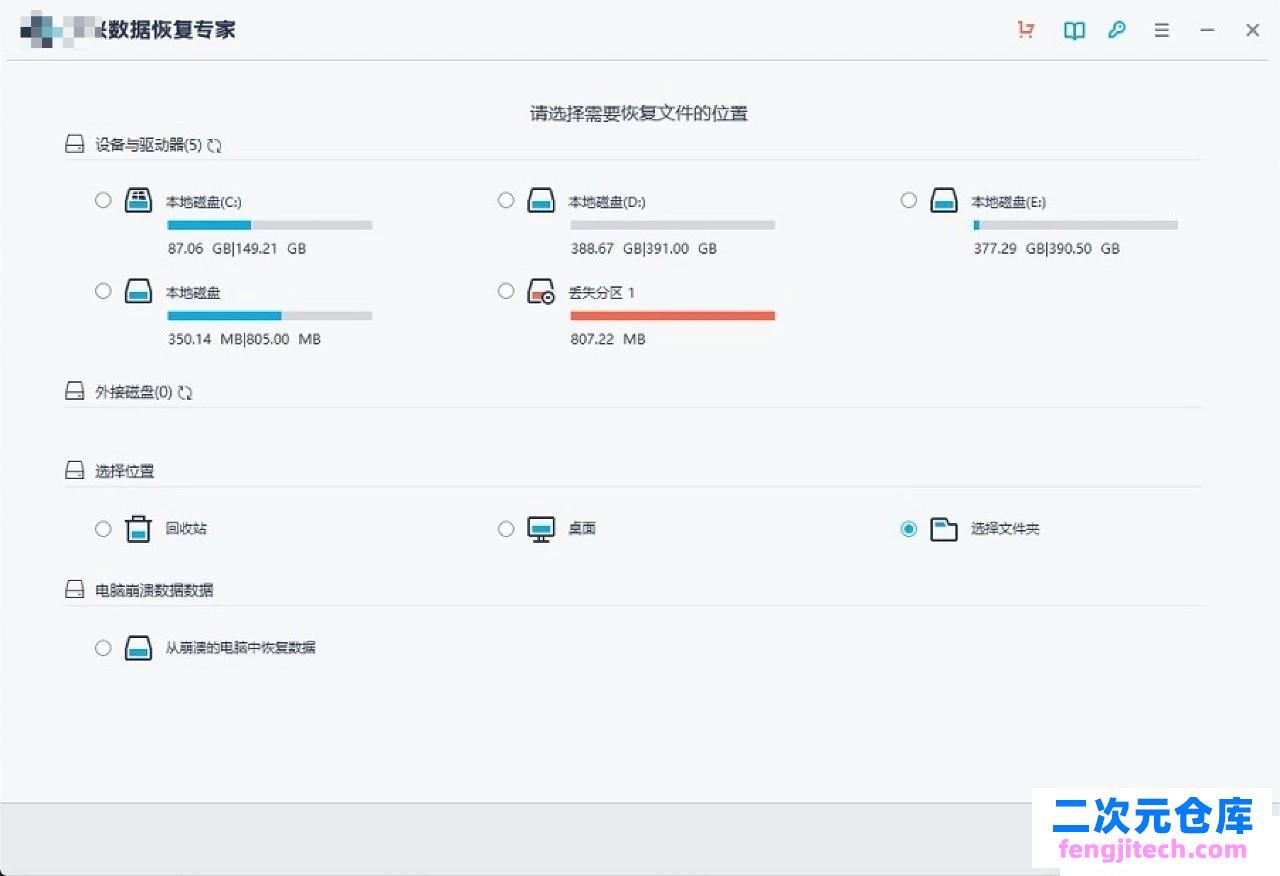This screenshot has width=1280, height=876.
Task: Click the C: system drive icon
Action: tap(138, 200)
